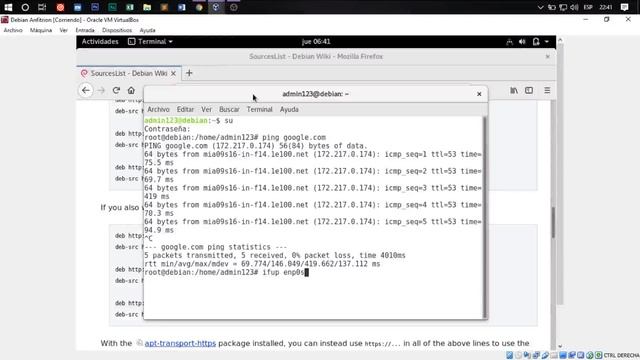Open Task View on Windows taskbar
The width and height of the screenshot is (640, 360).
tap(42, 7)
